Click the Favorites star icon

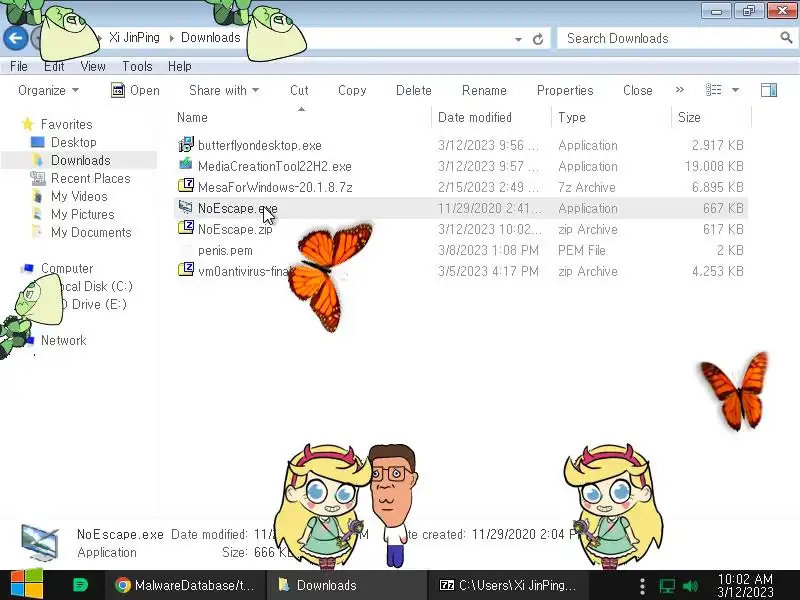point(28,124)
